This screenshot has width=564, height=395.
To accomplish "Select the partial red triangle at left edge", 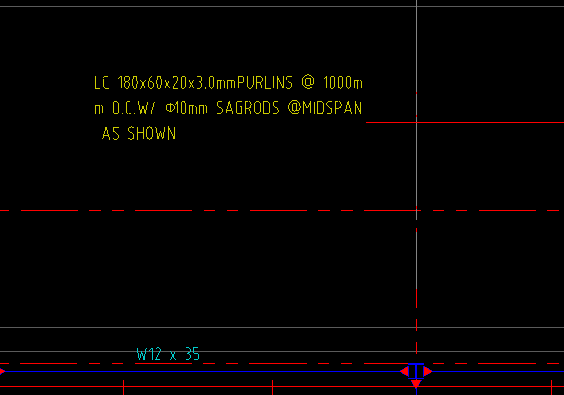I will click(x=2, y=371).
